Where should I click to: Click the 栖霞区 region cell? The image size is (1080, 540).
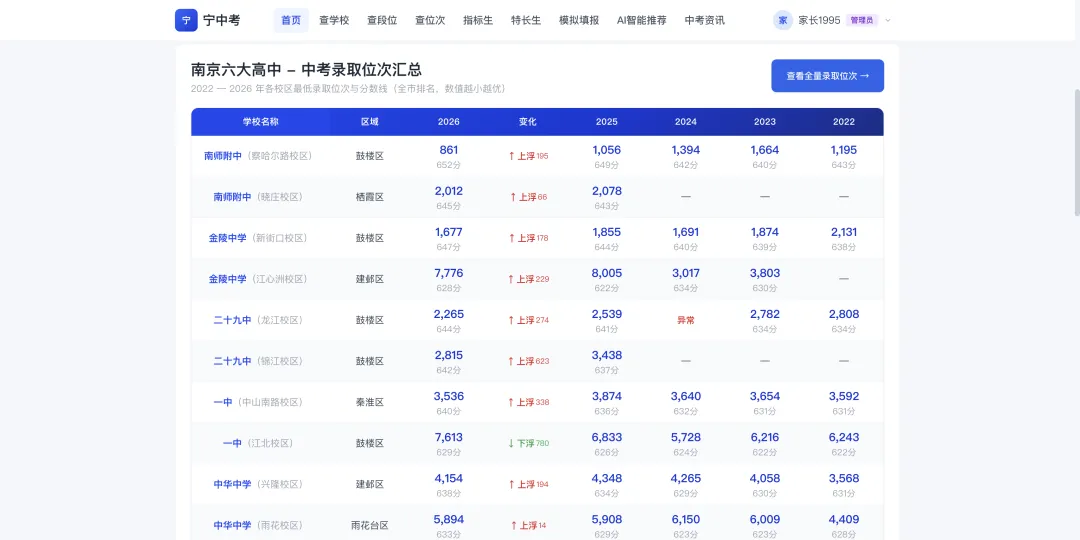click(x=370, y=197)
